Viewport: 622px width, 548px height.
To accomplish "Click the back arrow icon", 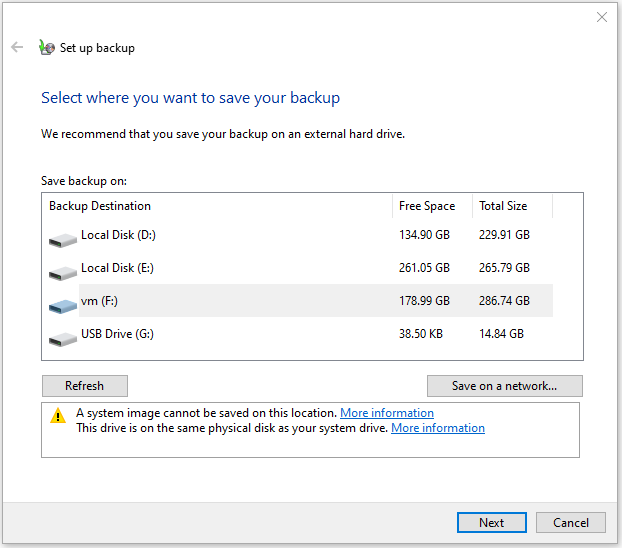I will tap(17, 47).
